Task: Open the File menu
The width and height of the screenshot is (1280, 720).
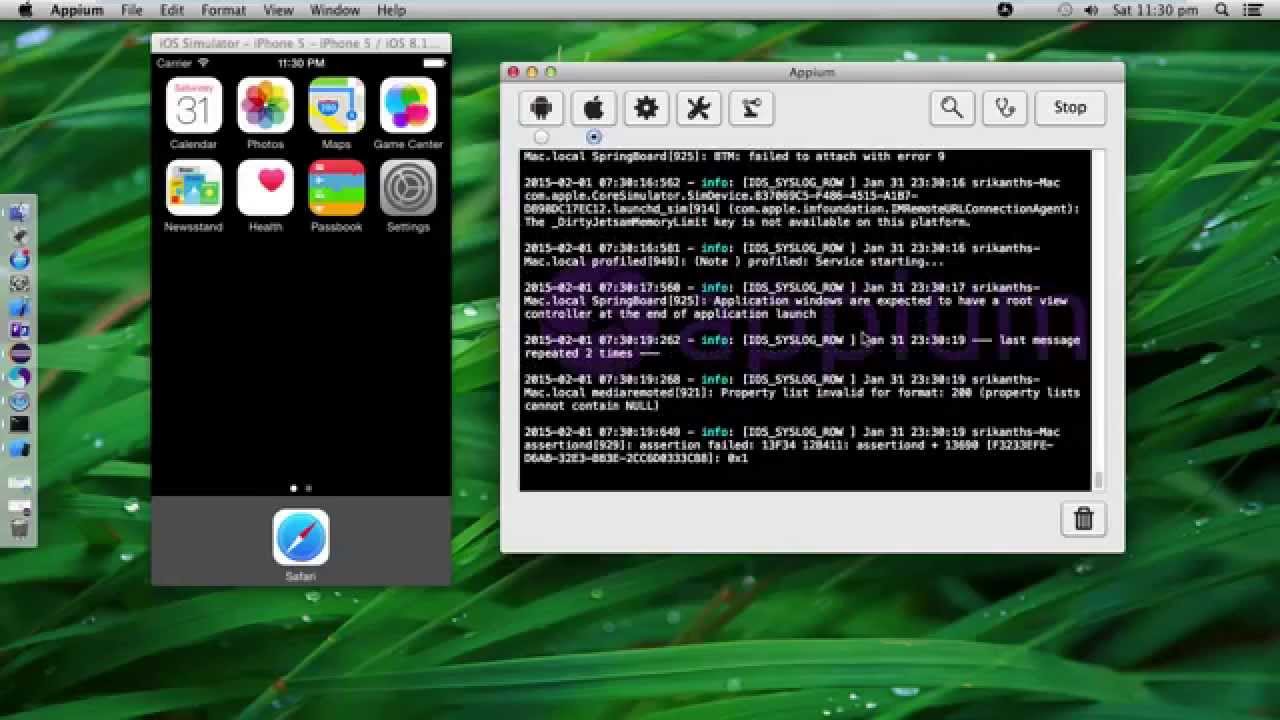Action: [131, 10]
